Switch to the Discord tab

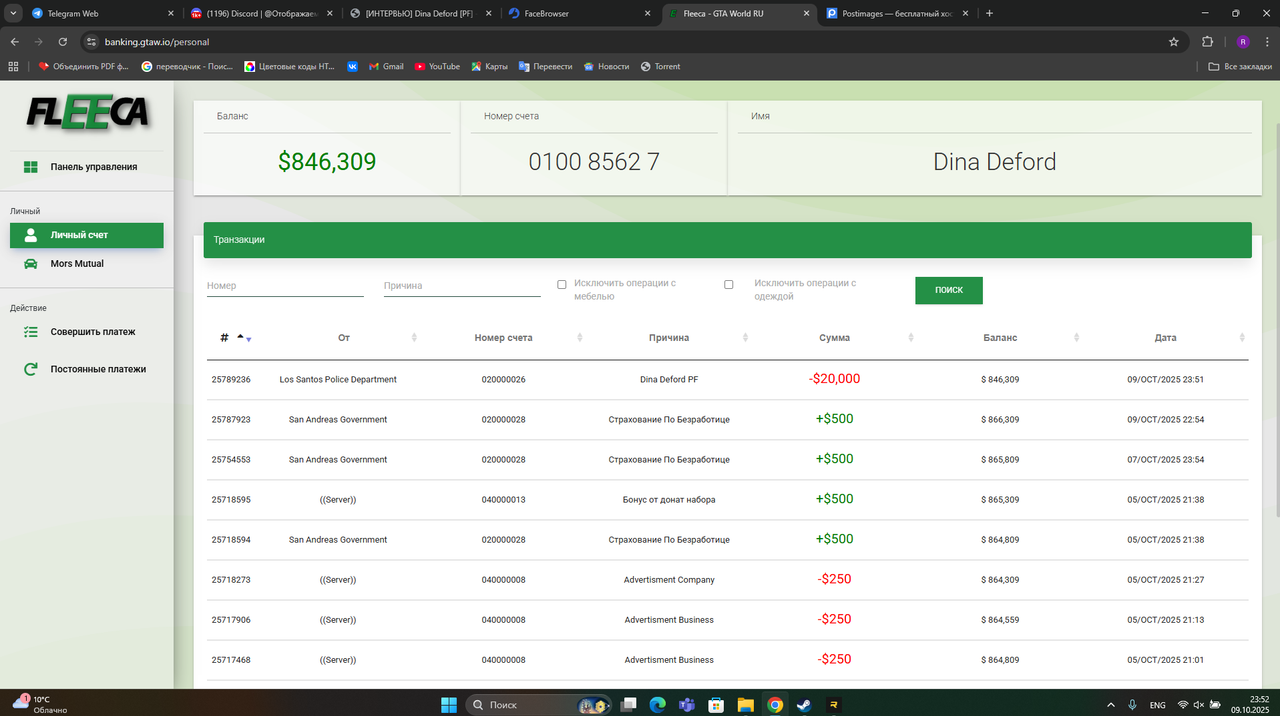tap(262, 14)
